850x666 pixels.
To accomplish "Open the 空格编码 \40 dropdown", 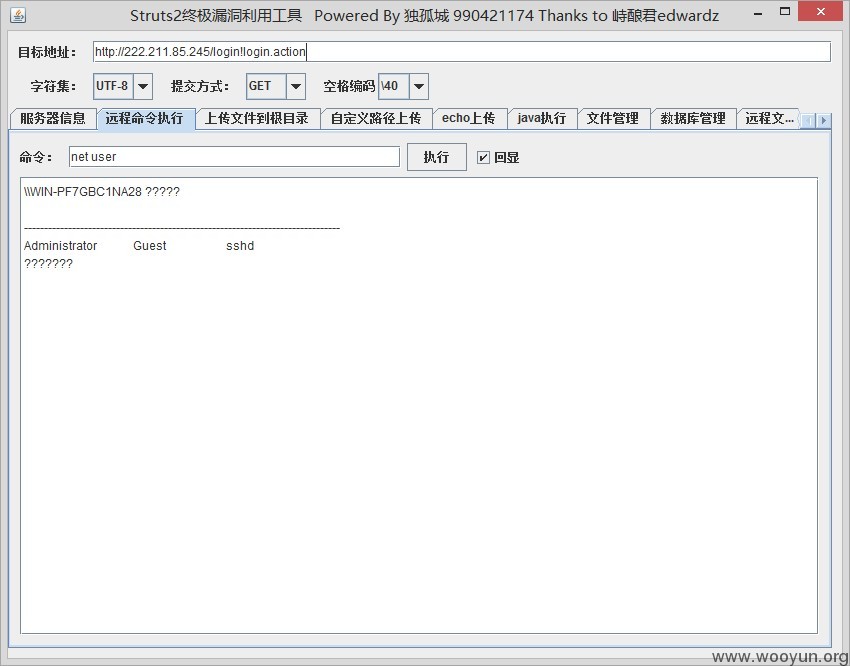I will pos(418,86).
